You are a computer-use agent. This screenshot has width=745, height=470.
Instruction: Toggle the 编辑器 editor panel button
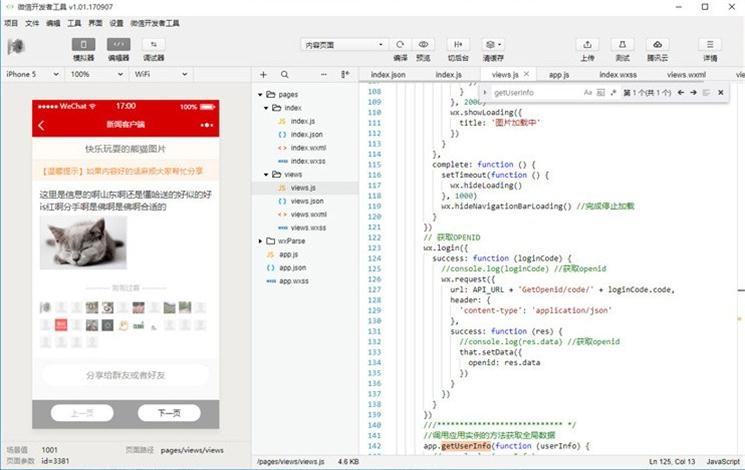coord(118,45)
